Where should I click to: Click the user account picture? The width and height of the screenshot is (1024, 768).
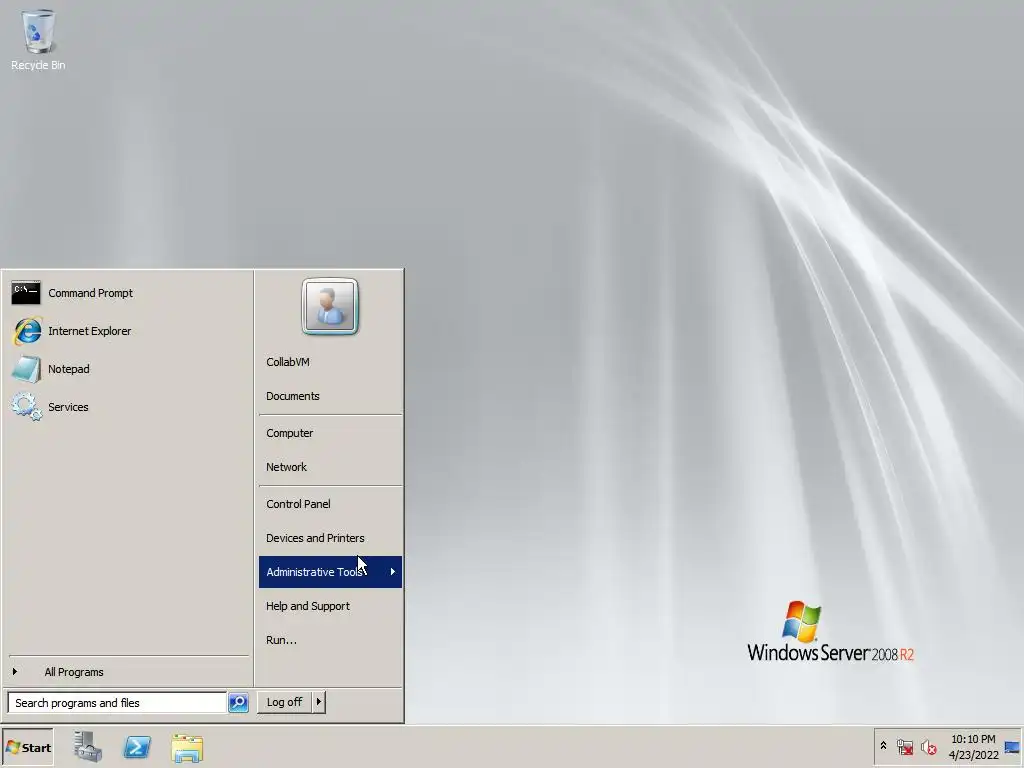330,307
